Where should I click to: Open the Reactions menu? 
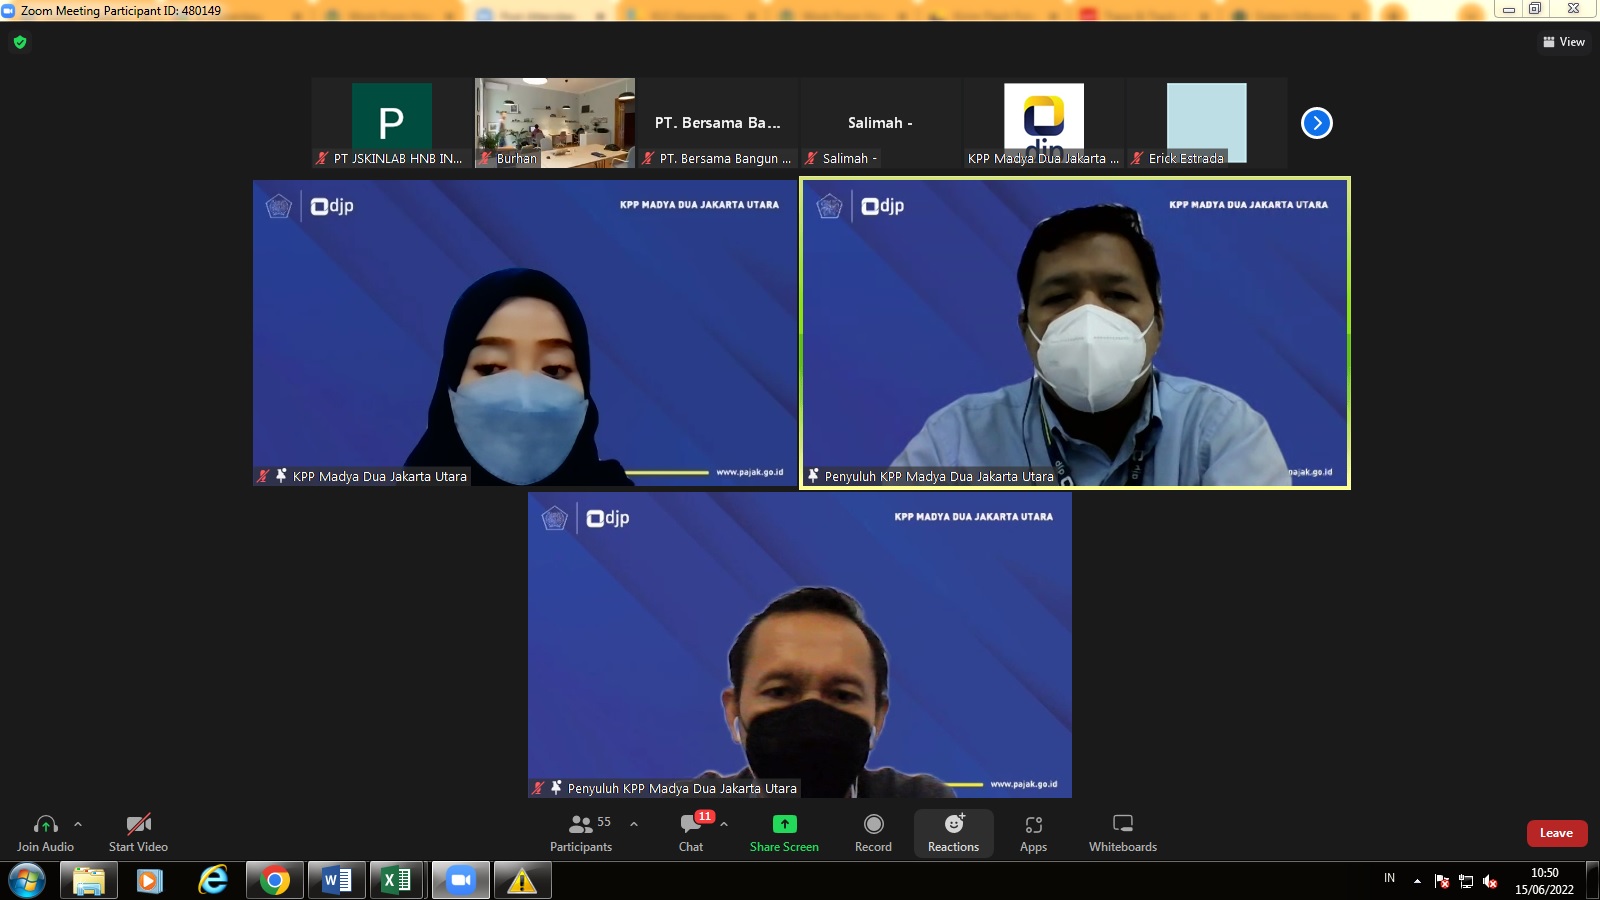[x=953, y=832]
